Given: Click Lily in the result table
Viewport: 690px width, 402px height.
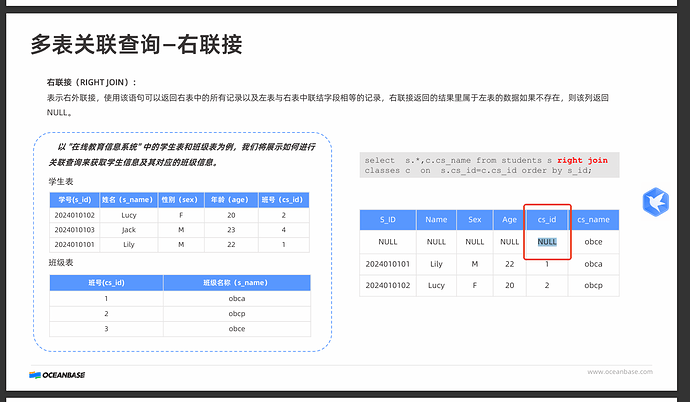Looking at the screenshot, I should pos(436,264).
